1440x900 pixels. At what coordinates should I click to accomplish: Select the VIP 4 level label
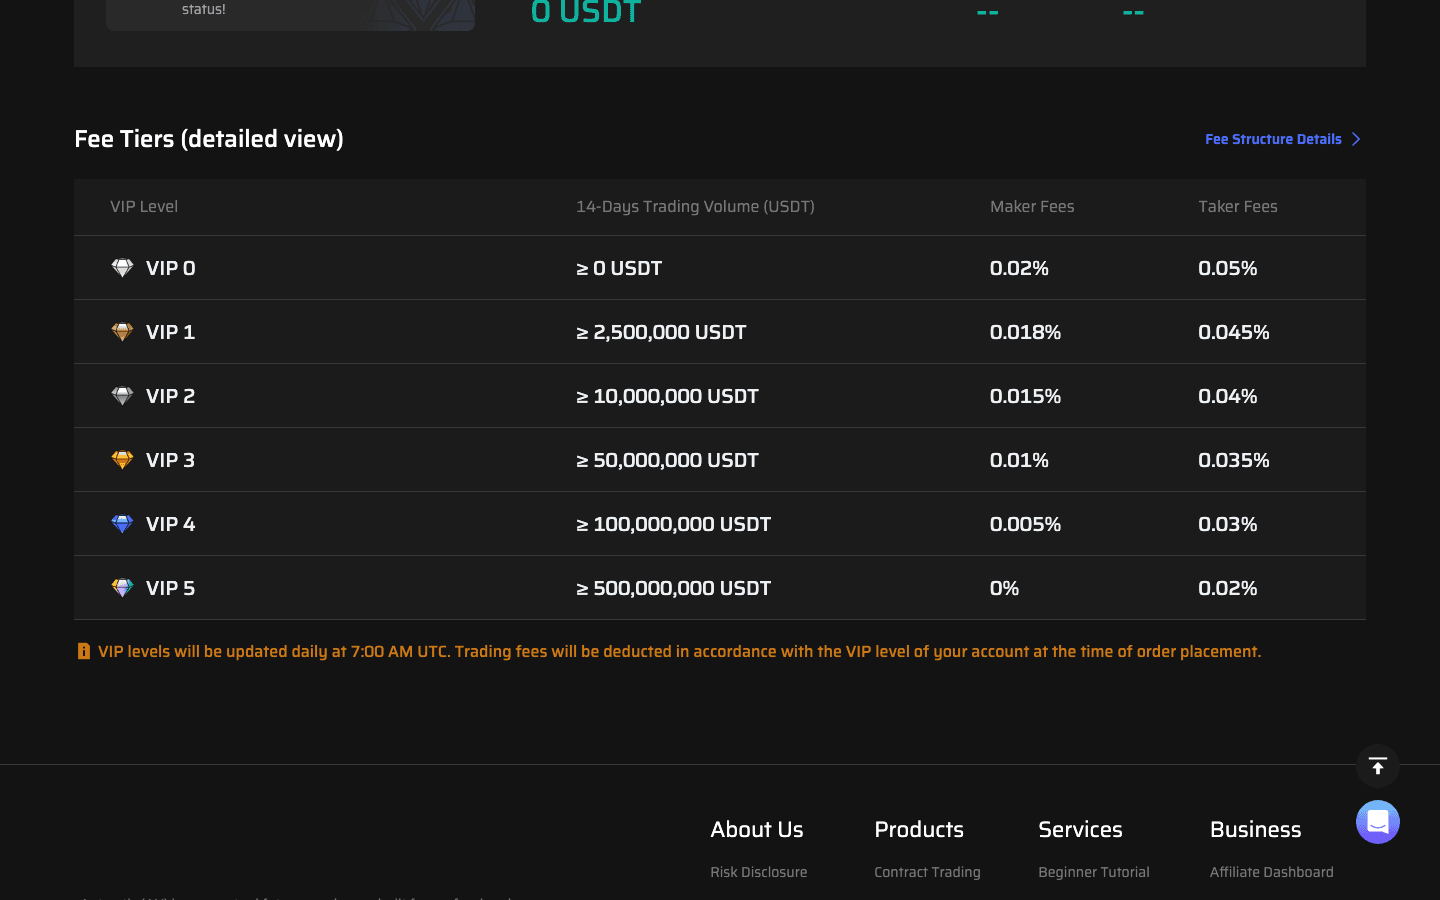click(x=171, y=524)
